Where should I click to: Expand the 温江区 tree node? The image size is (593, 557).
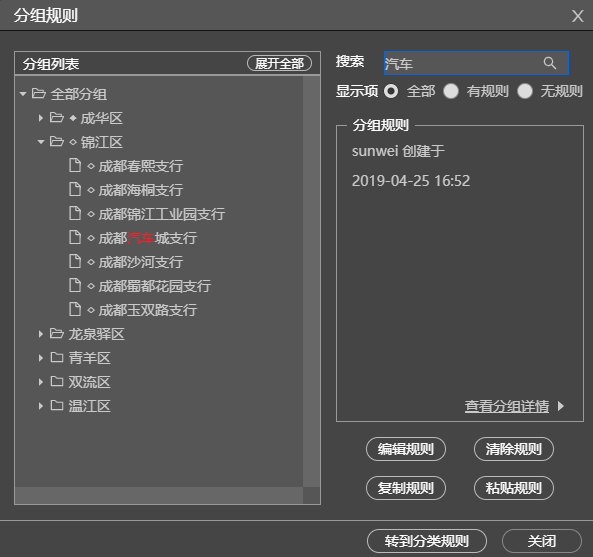pyautogui.click(x=40, y=406)
